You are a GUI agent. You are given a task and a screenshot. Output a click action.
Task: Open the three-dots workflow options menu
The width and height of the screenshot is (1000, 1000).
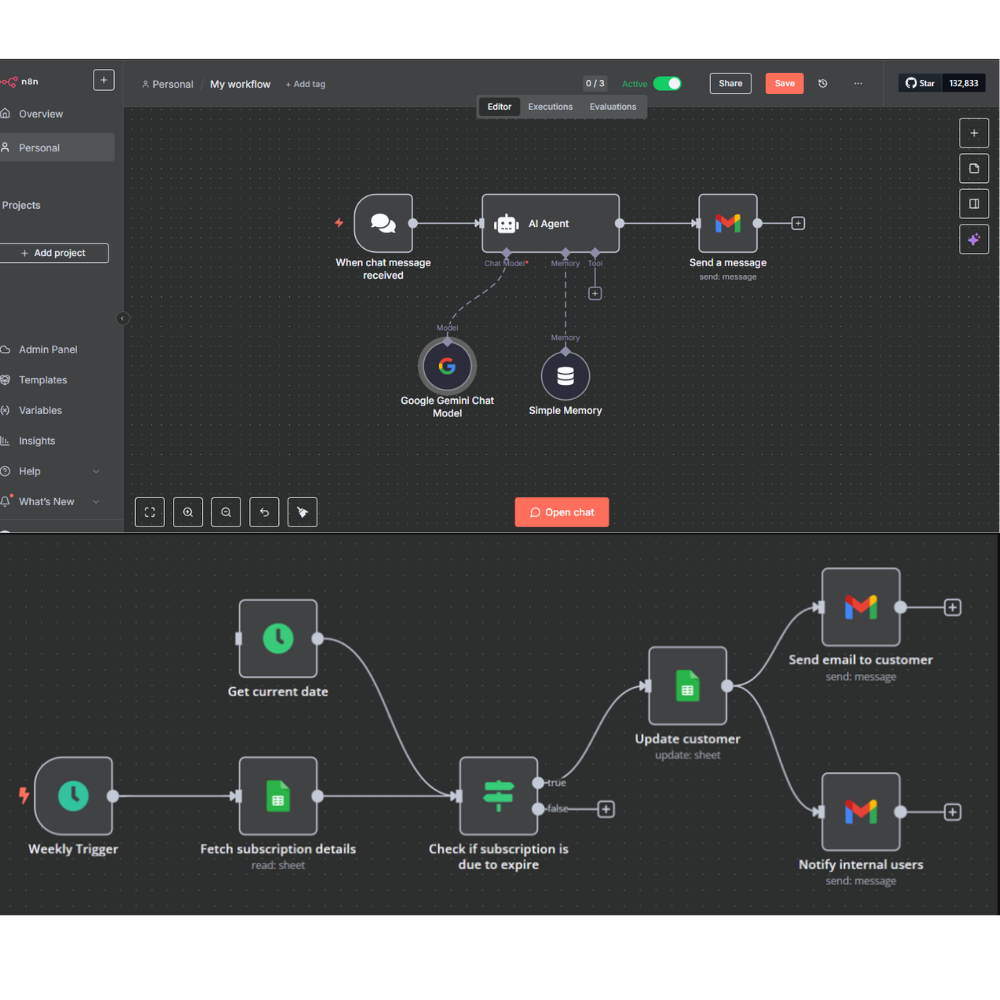point(858,84)
